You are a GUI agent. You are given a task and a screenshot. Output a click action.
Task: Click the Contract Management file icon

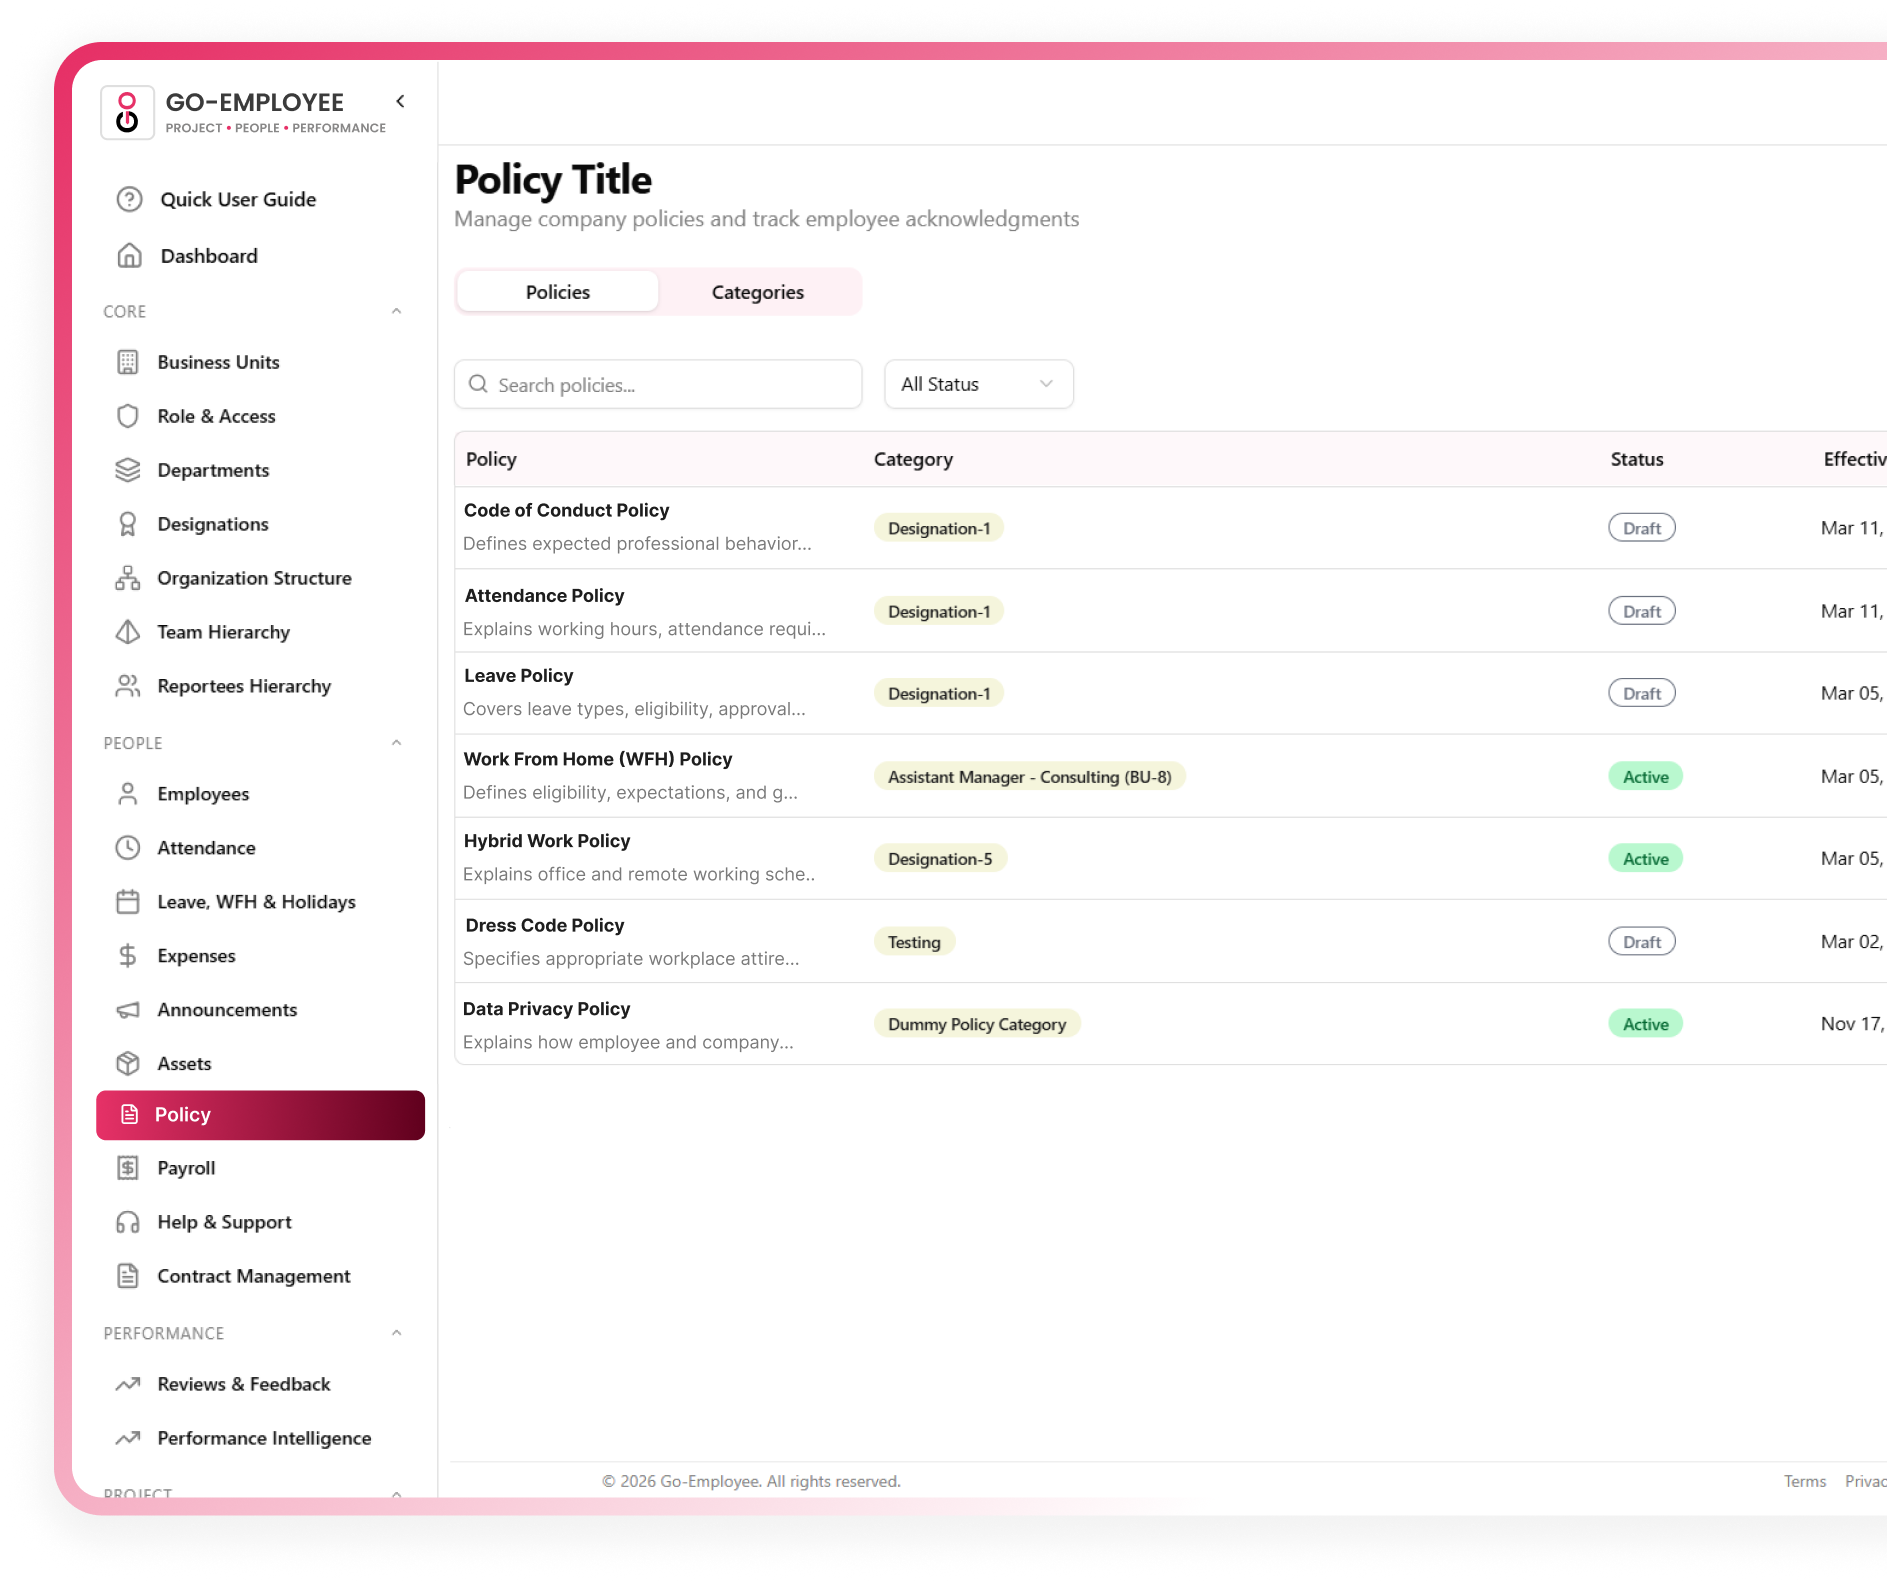tap(128, 1276)
